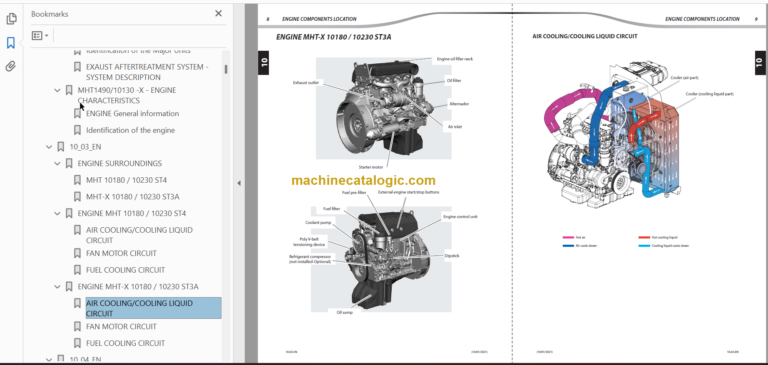Image resolution: width=768 pixels, height=365 pixels.
Task: Select the MHT 10180 / 10230 ST4 bookmark
Action: click(126, 180)
